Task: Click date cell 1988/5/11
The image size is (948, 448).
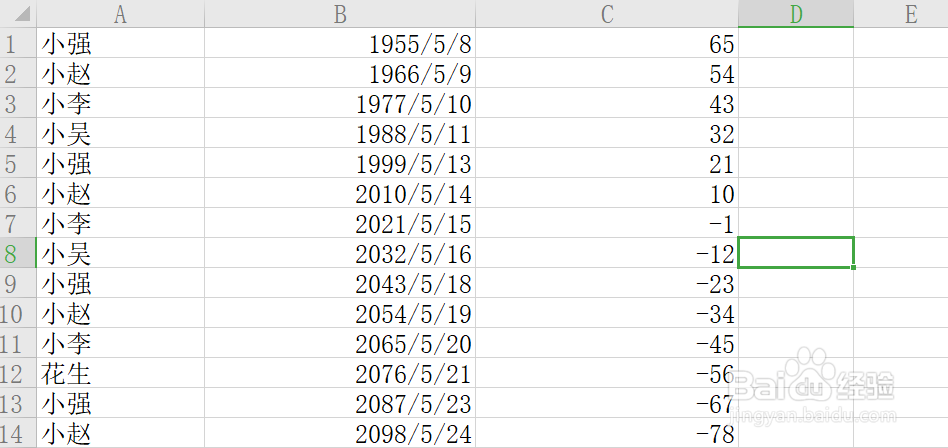Action: click(340, 133)
